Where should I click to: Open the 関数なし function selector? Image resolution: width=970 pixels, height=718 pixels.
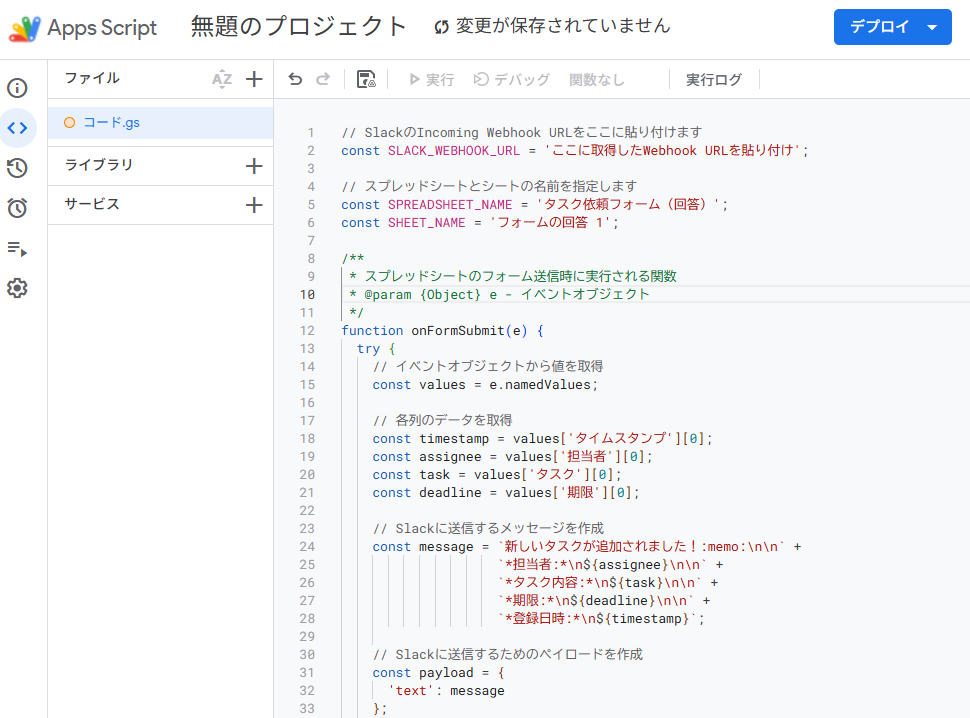[x=597, y=80]
